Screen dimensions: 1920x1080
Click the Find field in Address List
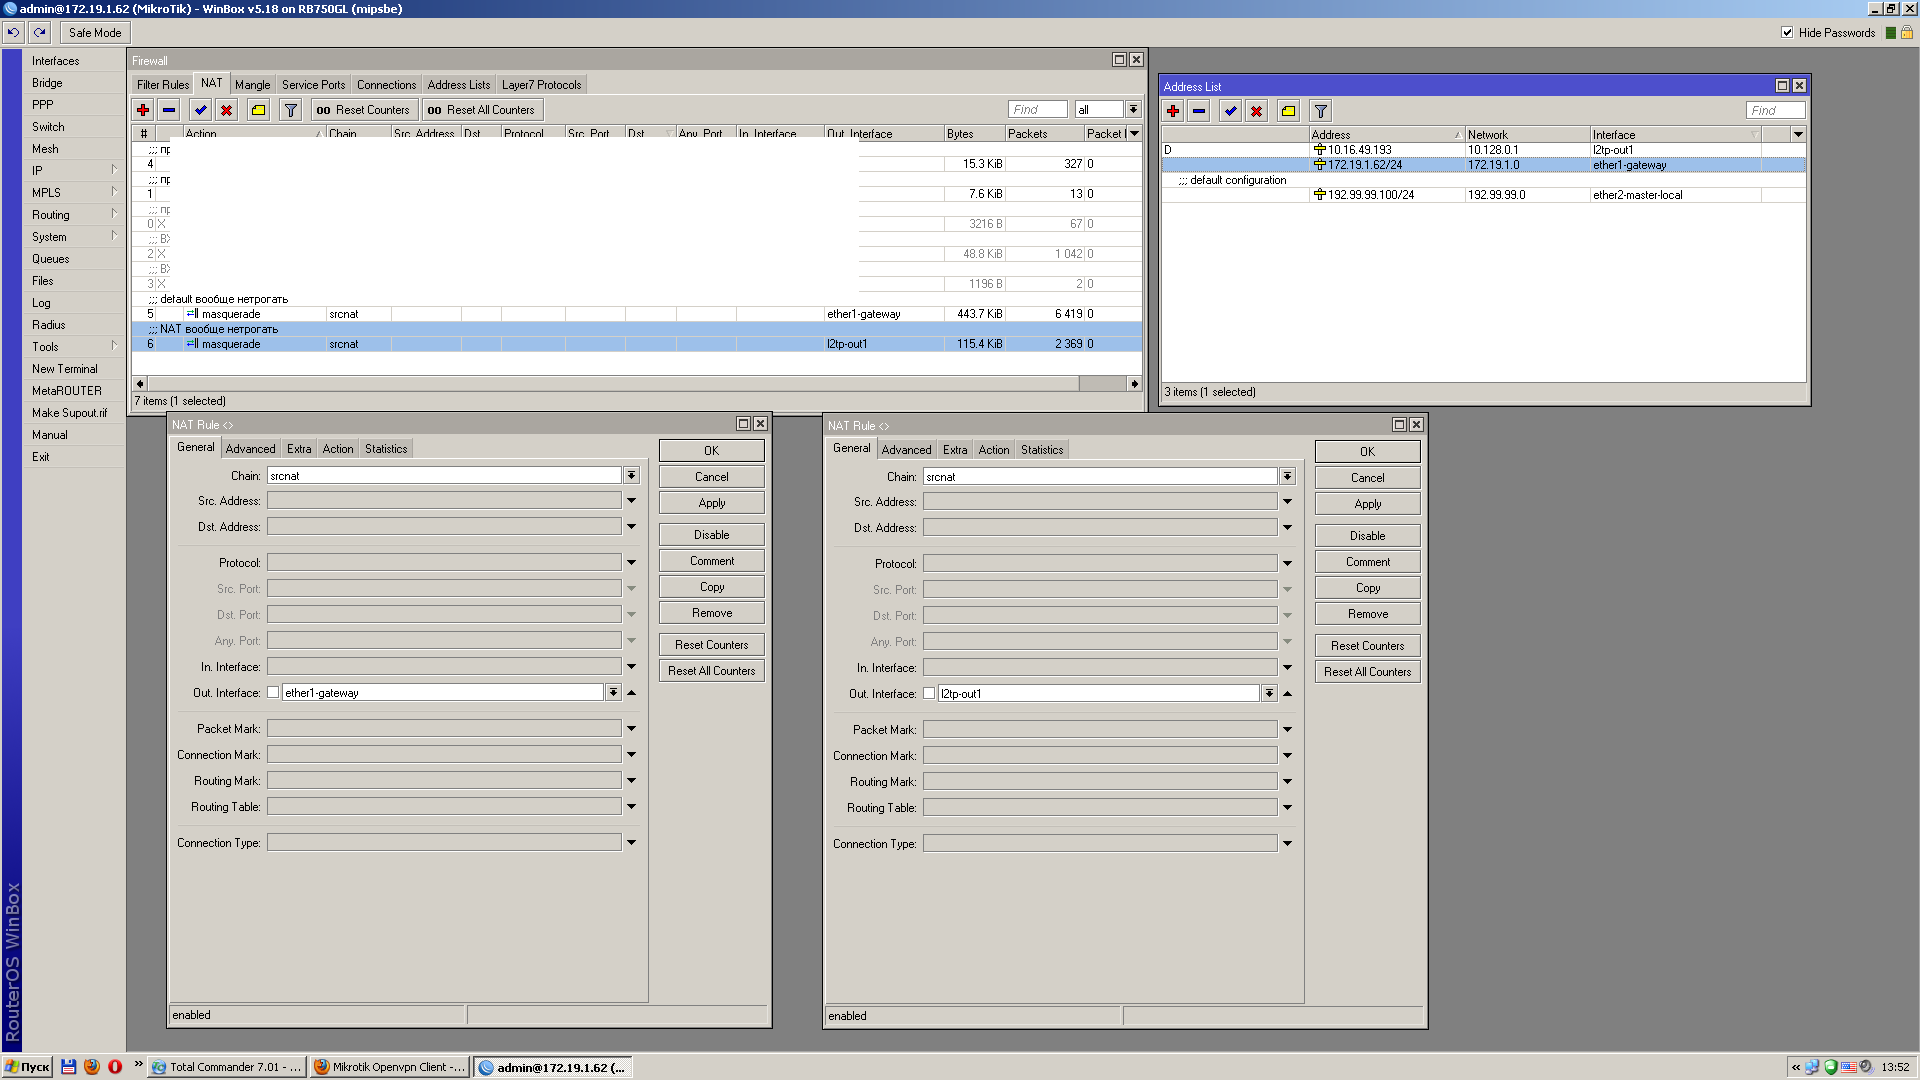pyautogui.click(x=1775, y=111)
